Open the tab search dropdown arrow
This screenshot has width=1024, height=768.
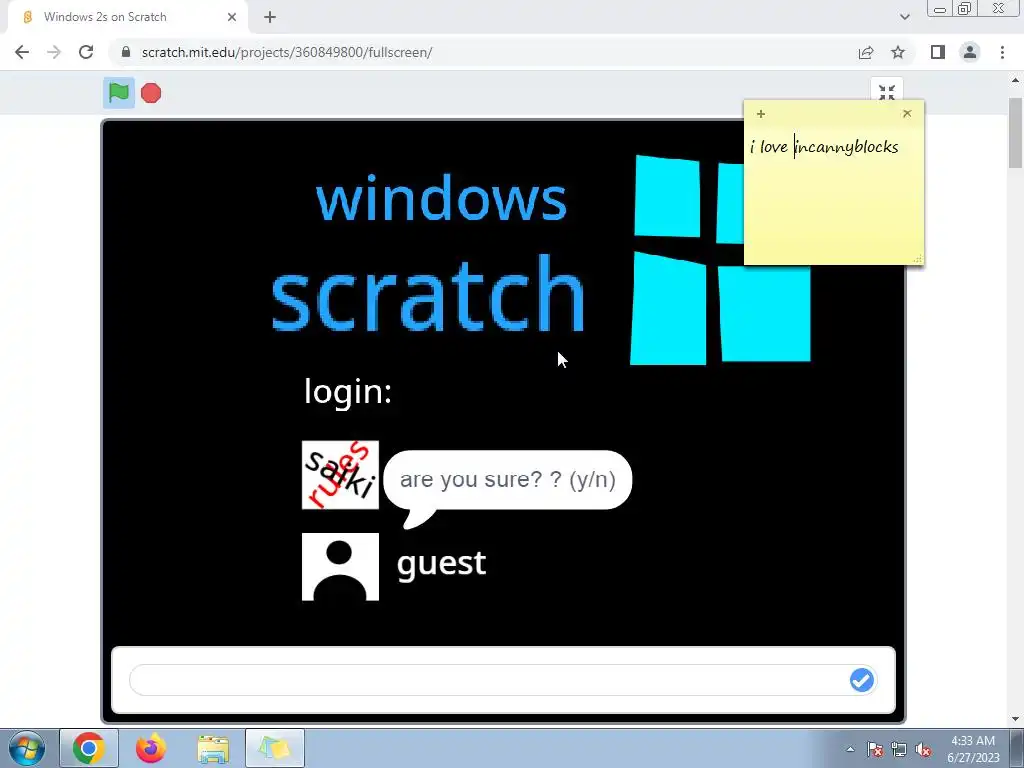coord(904,17)
